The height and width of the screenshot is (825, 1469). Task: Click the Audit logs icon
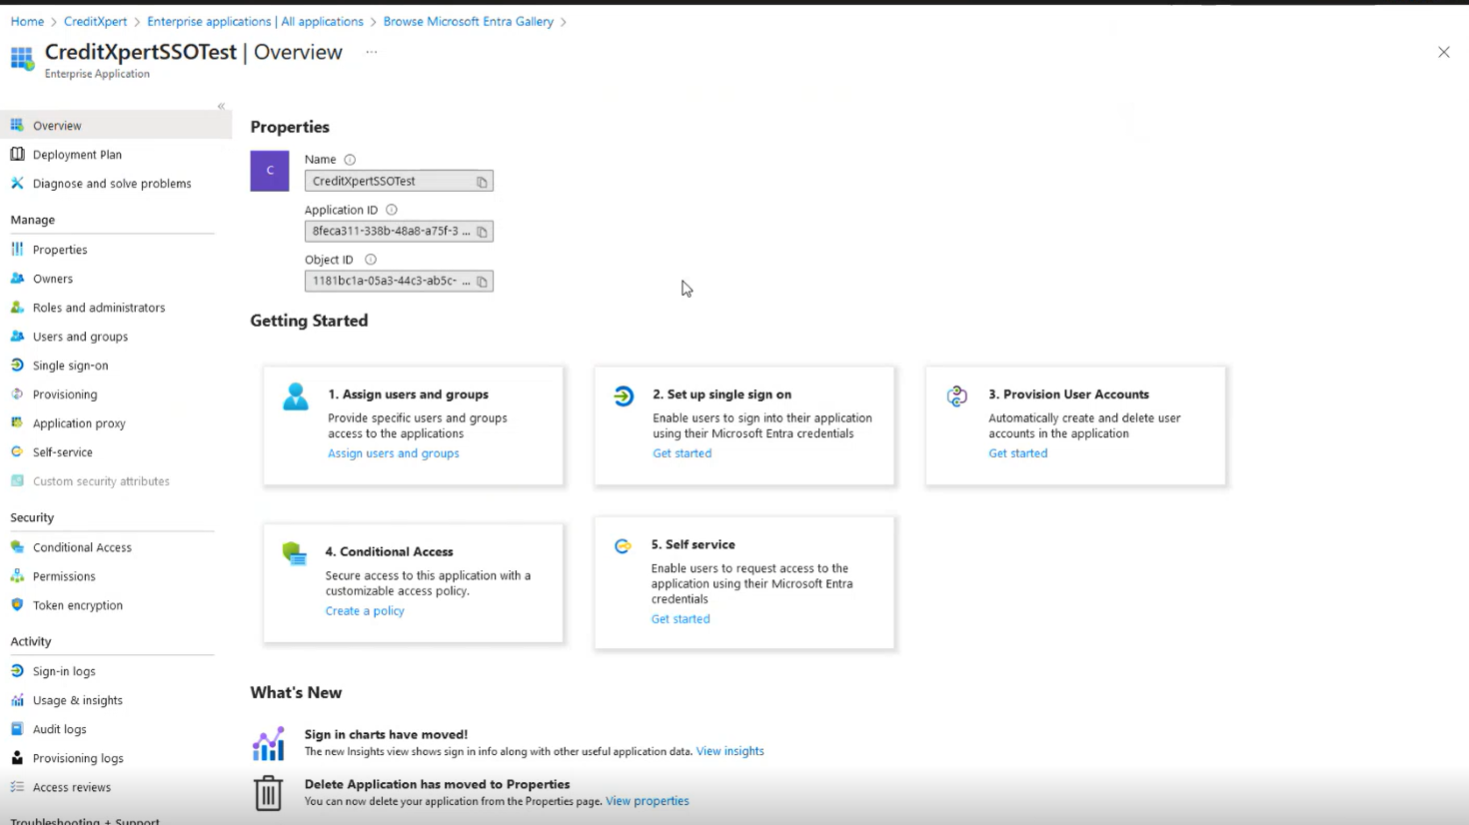click(x=17, y=729)
